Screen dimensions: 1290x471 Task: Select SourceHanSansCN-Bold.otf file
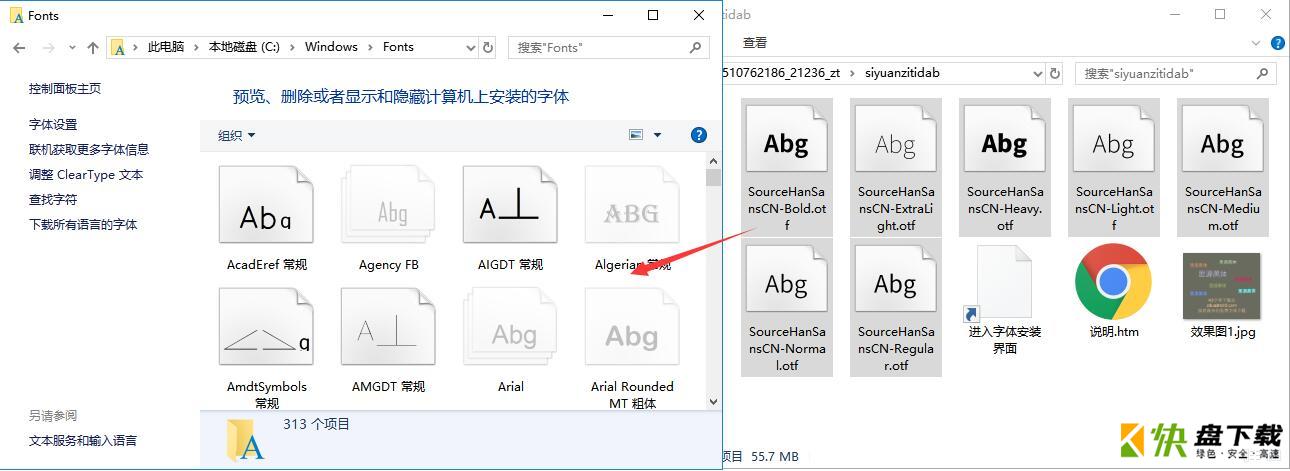click(x=786, y=166)
